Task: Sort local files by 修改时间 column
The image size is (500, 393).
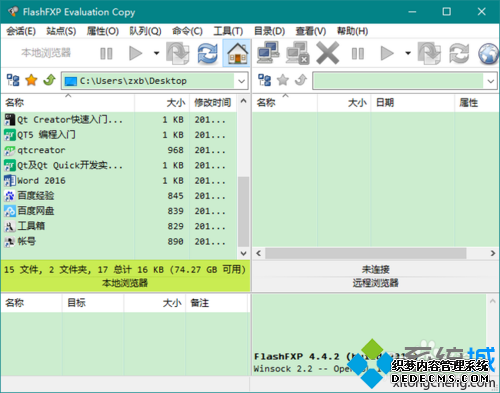Action: point(213,103)
